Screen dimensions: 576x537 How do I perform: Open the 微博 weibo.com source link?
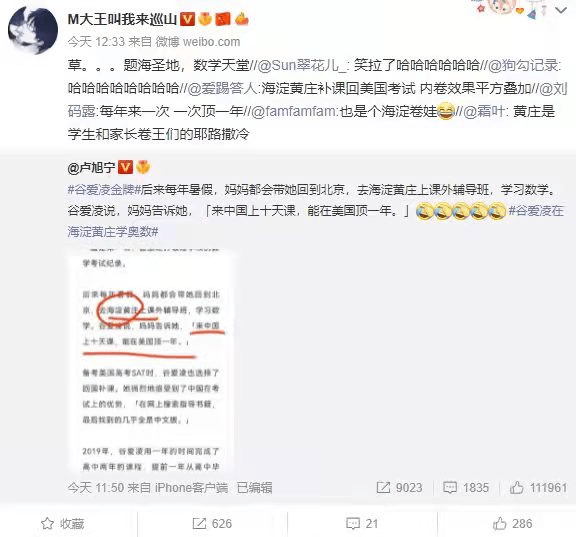198,42
